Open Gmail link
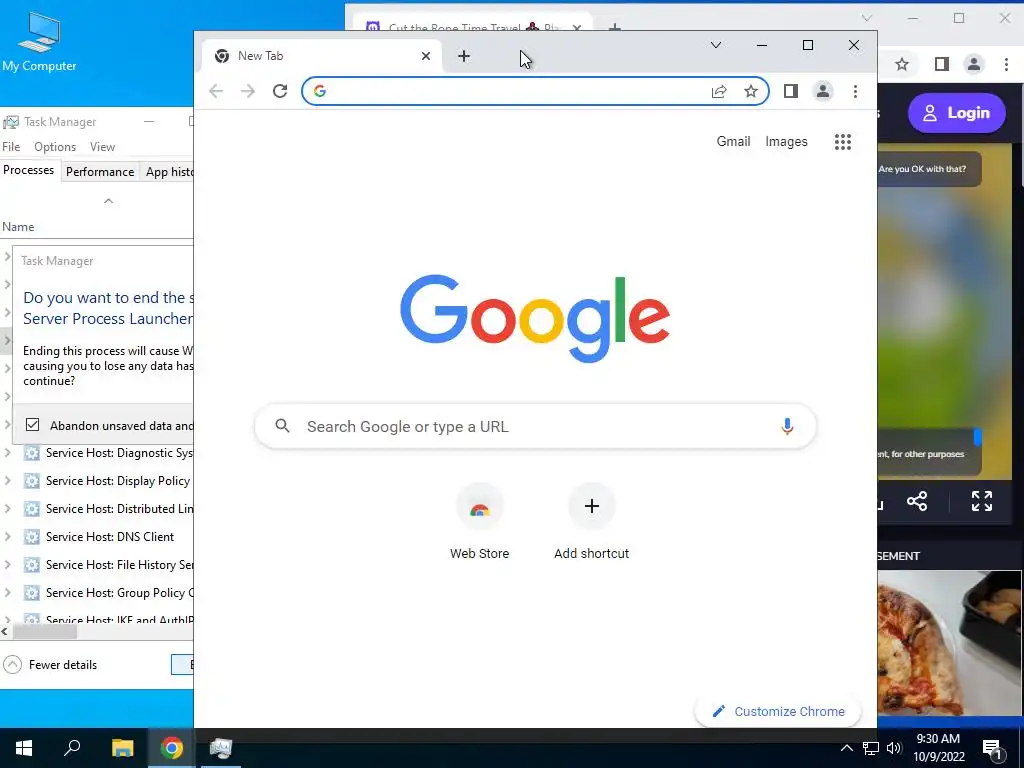Image resolution: width=1024 pixels, height=768 pixels. (733, 142)
